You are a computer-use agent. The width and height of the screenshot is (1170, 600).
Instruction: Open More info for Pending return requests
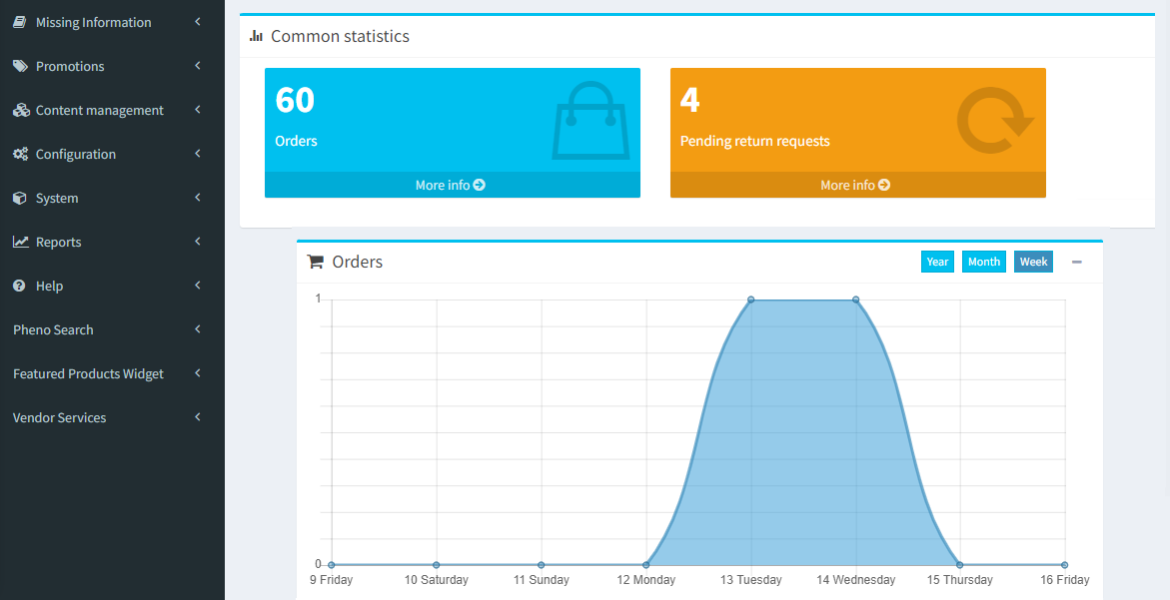pyautogui.click(x=856, y=185)
